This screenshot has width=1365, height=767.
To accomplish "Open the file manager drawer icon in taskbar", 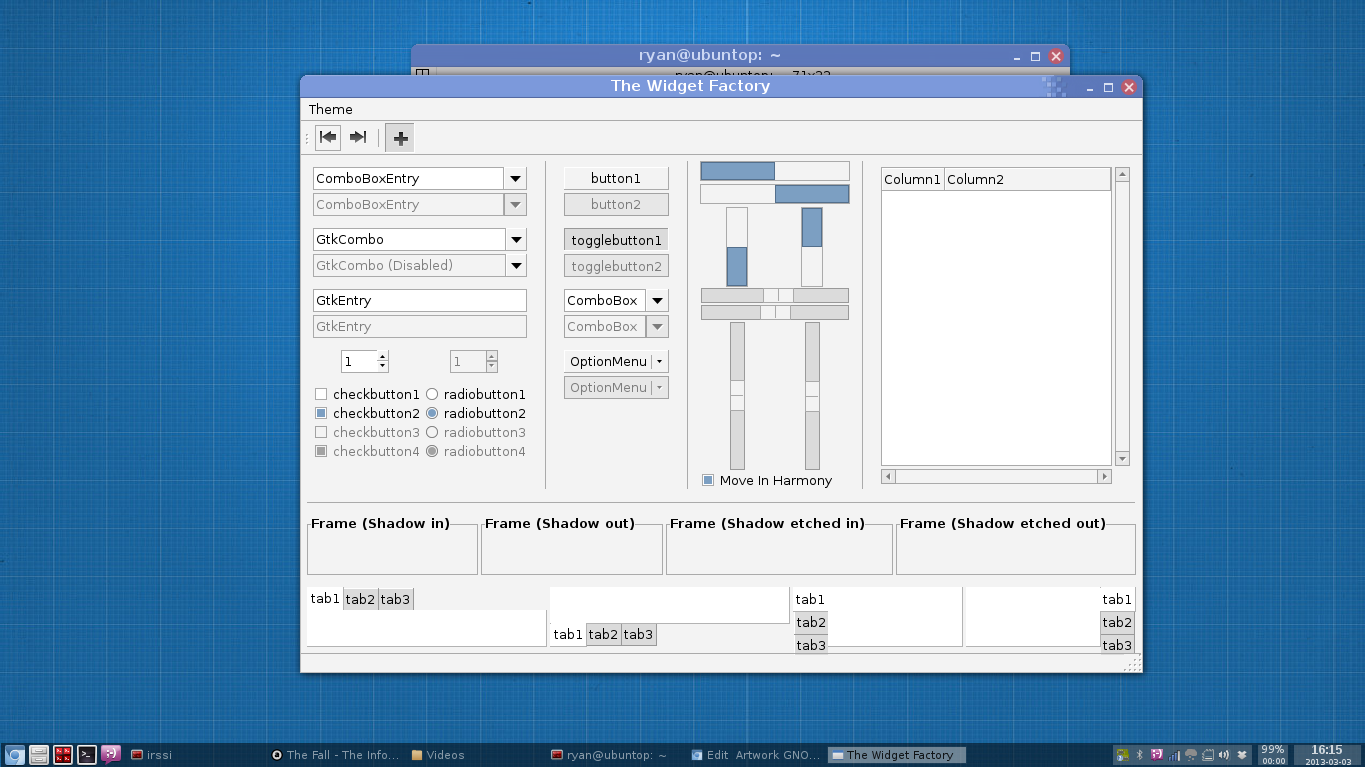I will click(39, 755).
